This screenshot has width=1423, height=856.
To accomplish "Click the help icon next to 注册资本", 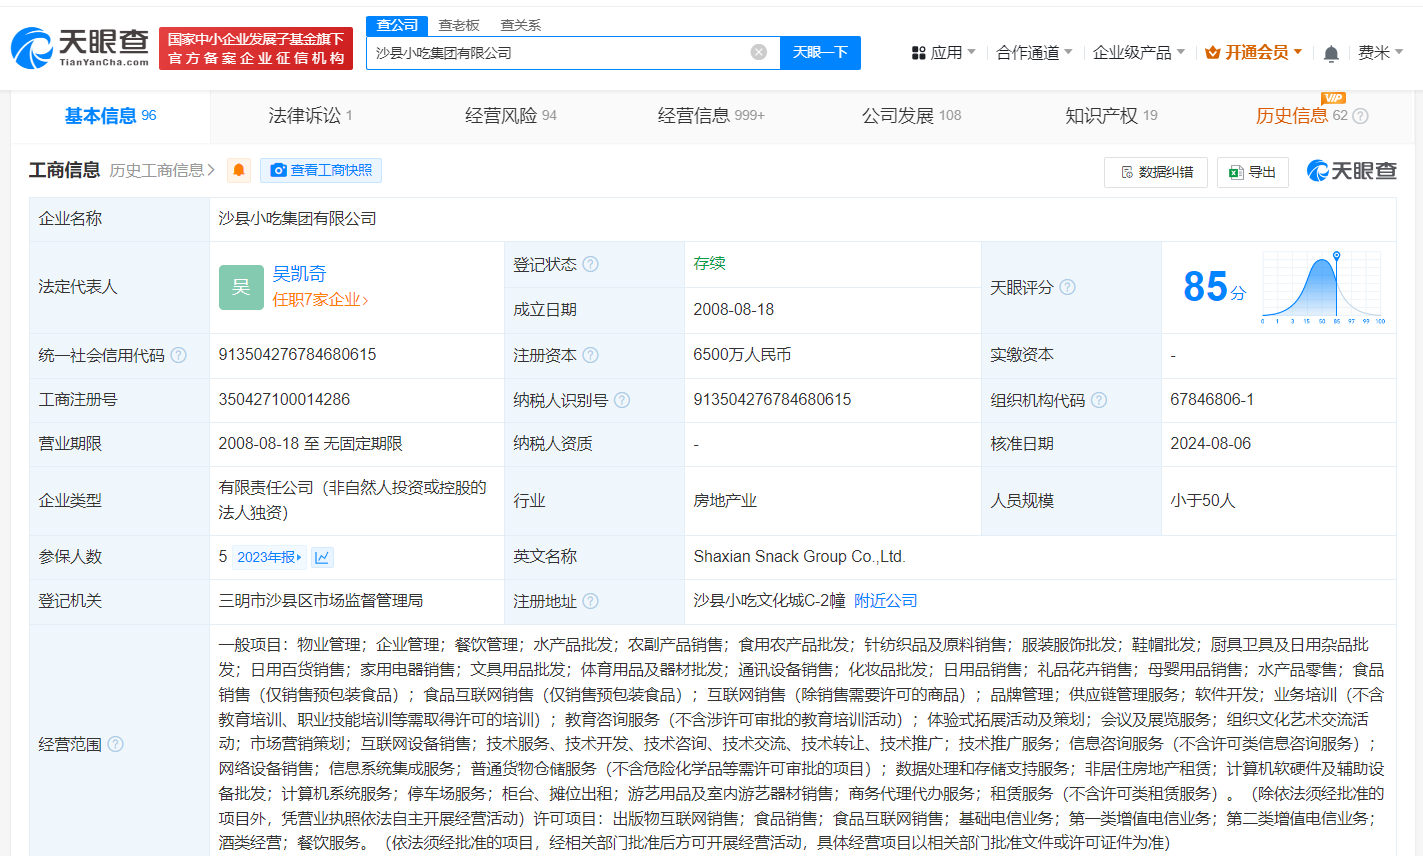I will point(592,355).
